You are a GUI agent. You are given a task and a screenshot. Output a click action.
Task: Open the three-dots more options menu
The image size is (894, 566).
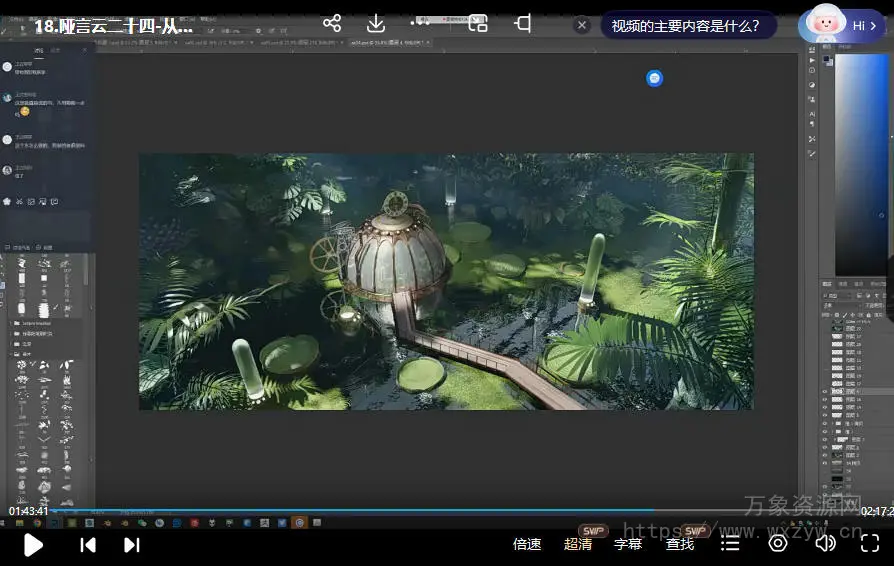pyautogui.click(x=421, y=23)
